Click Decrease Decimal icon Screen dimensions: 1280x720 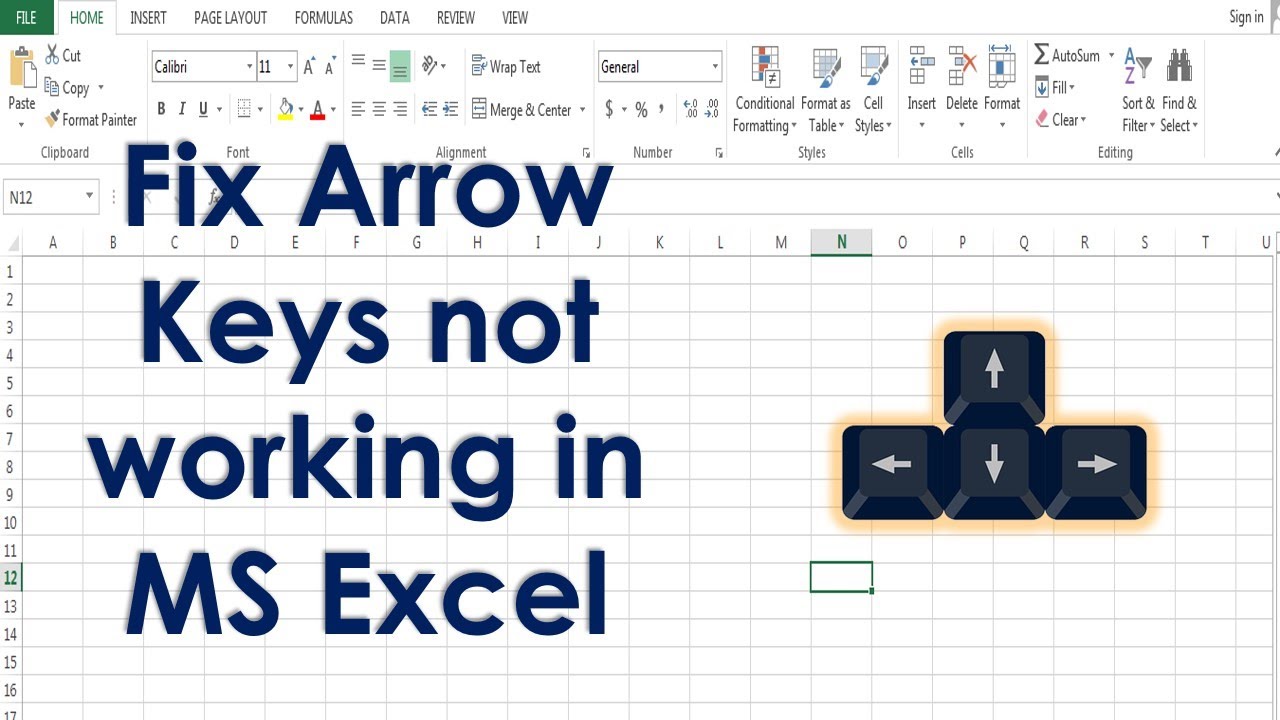click(712, 110)
